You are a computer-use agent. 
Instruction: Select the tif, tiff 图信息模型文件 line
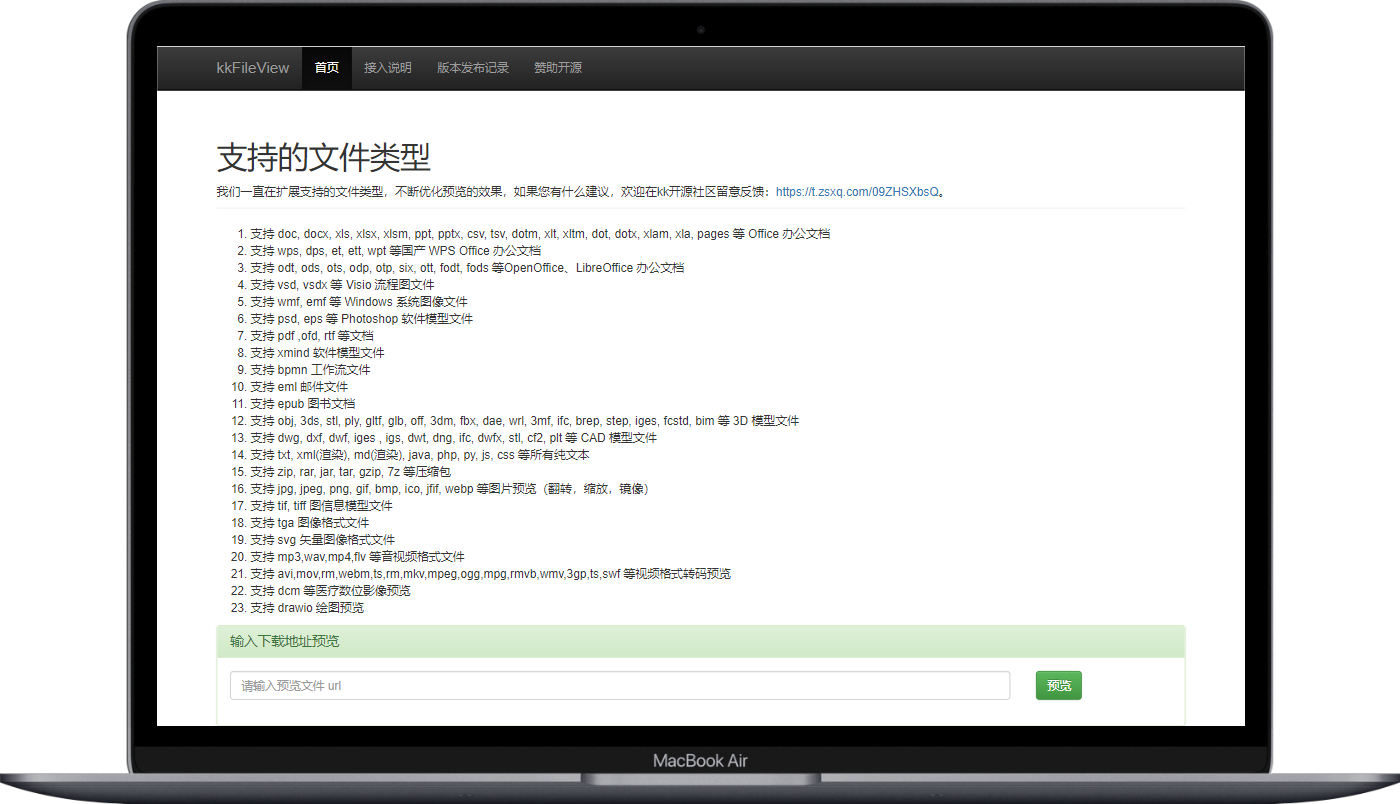click(322, 506)
